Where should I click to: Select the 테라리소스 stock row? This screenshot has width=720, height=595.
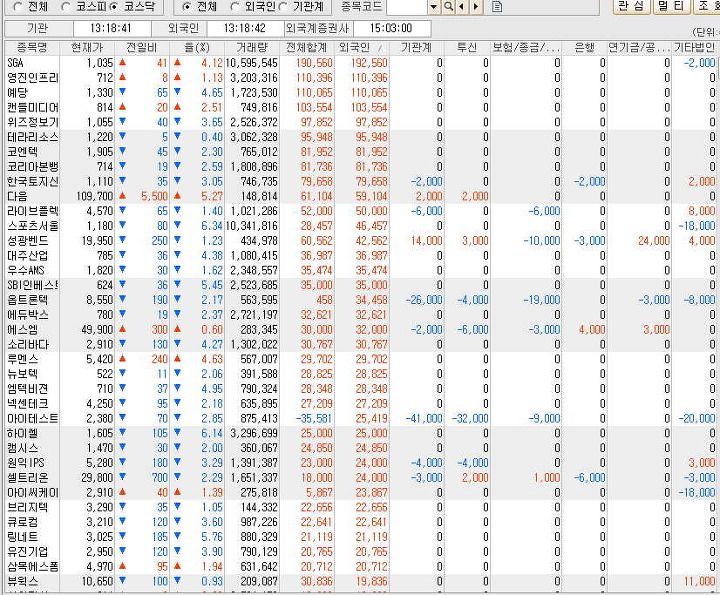click(x=361, y=137)
